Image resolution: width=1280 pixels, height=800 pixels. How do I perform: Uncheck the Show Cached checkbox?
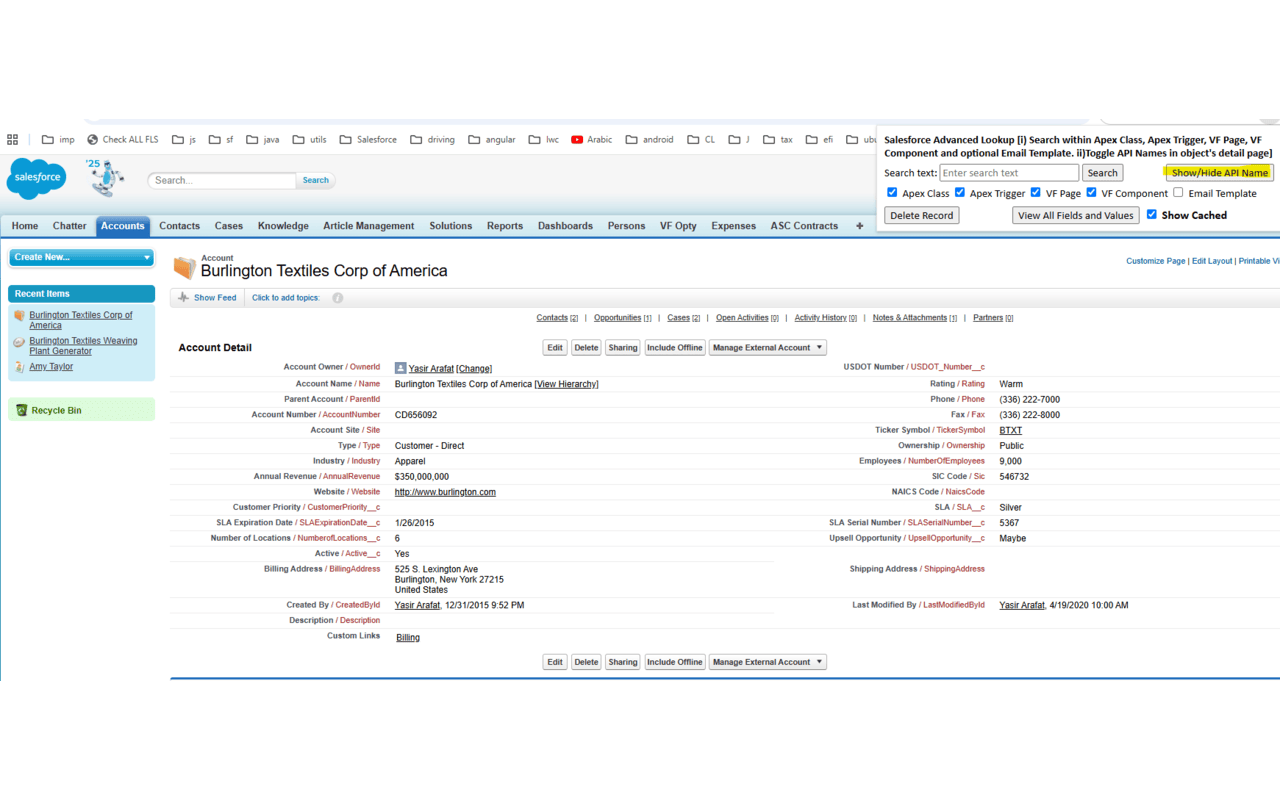[x=1151, y=214]
